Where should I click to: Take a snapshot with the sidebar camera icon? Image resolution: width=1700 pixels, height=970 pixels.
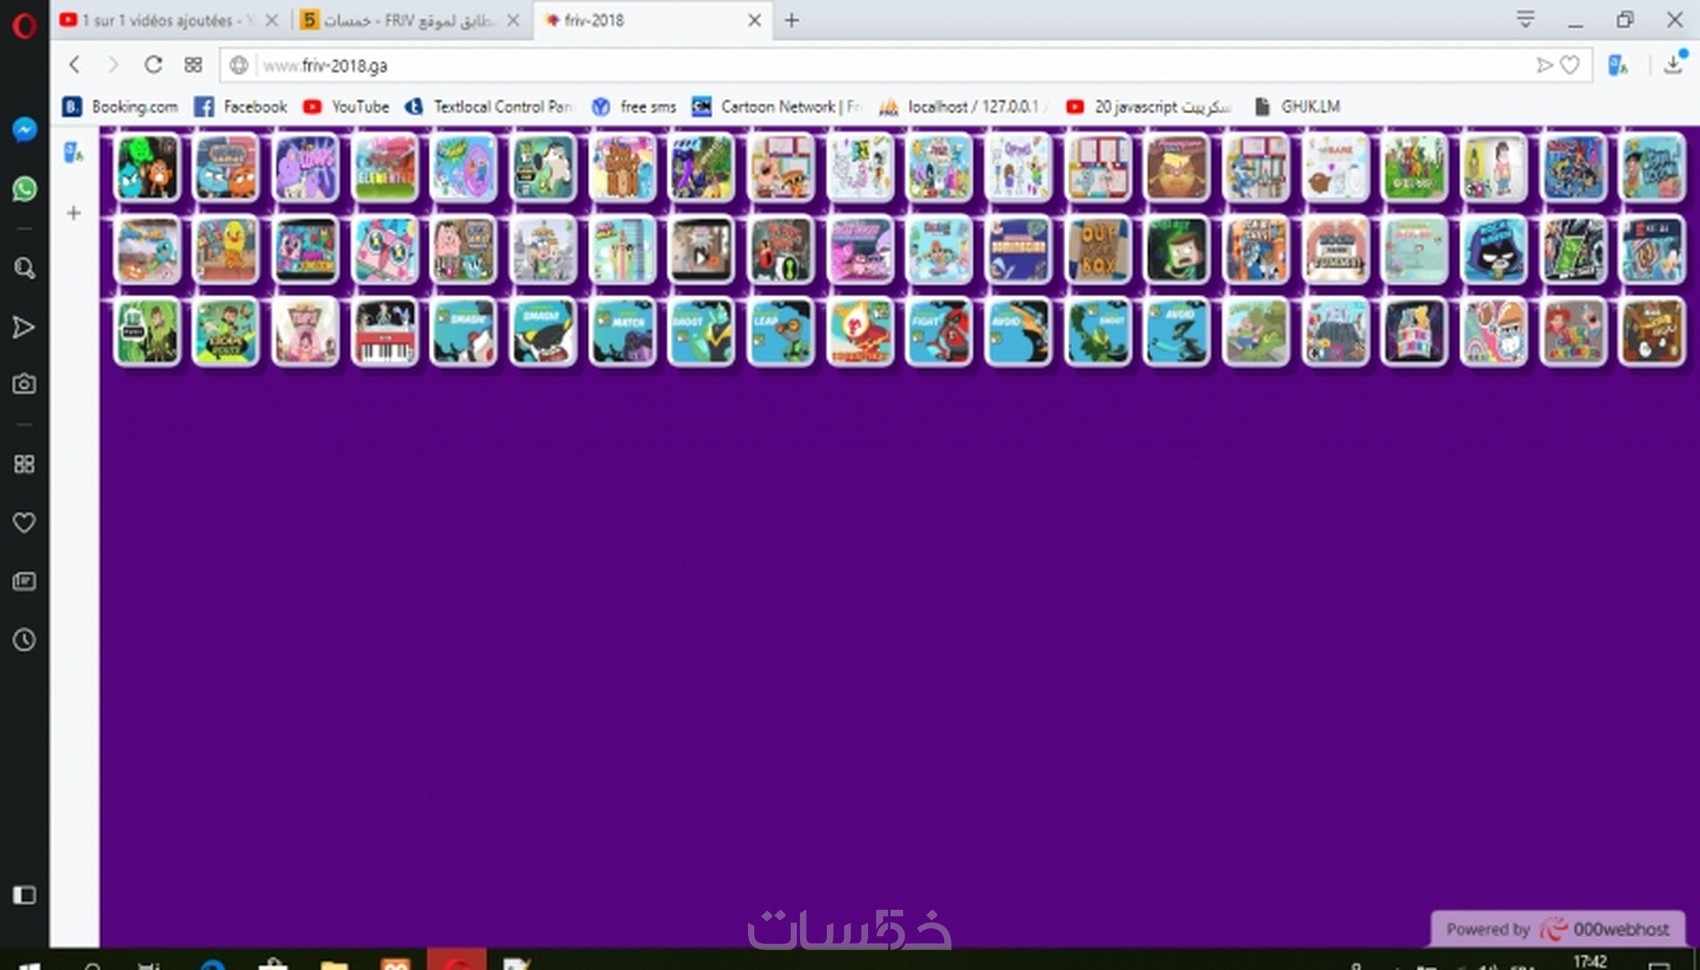(24, 384)
